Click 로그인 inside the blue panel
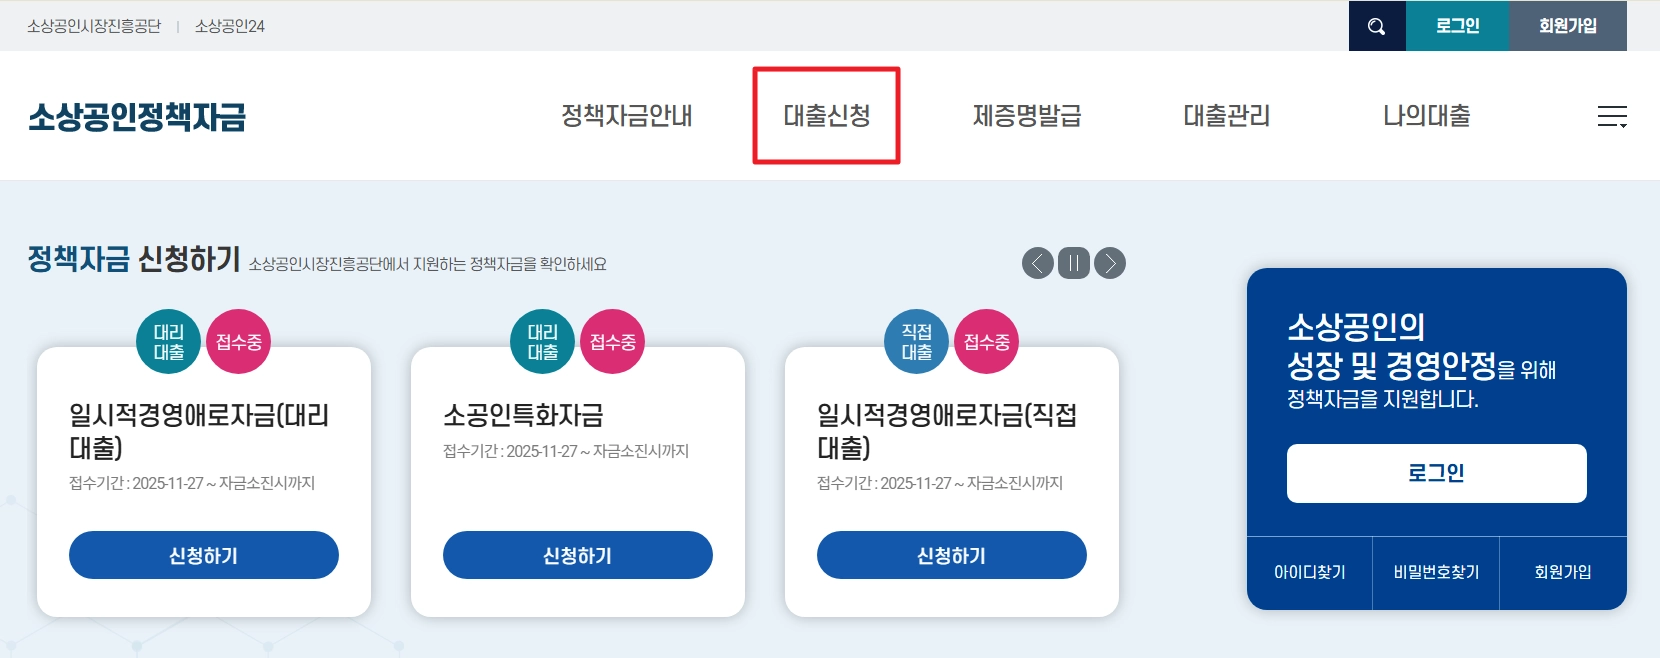The height and width of the screenshot is (658, 1660). pos(1436,473)
